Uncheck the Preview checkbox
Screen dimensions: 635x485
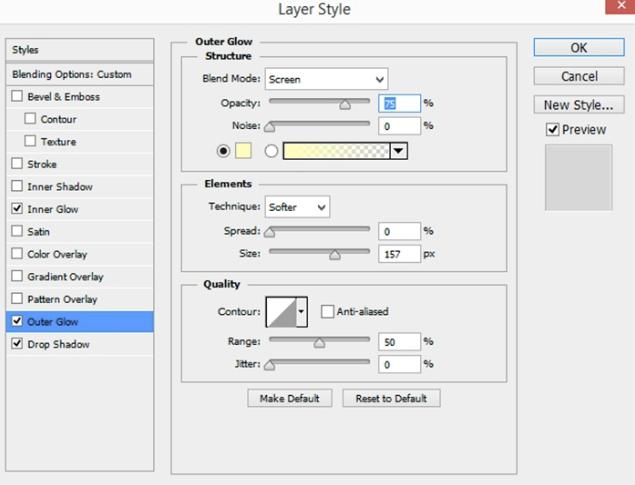(x=553, y=130)
